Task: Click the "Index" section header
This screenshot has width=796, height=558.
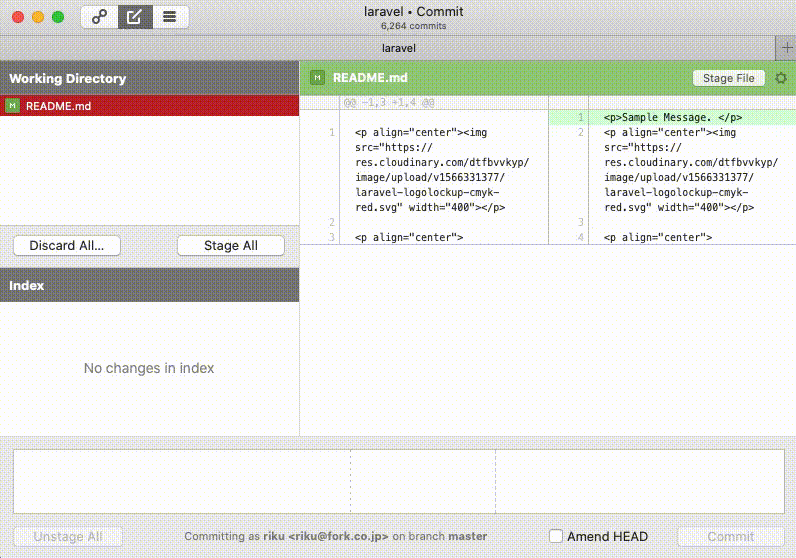Action: coord(149,285)
